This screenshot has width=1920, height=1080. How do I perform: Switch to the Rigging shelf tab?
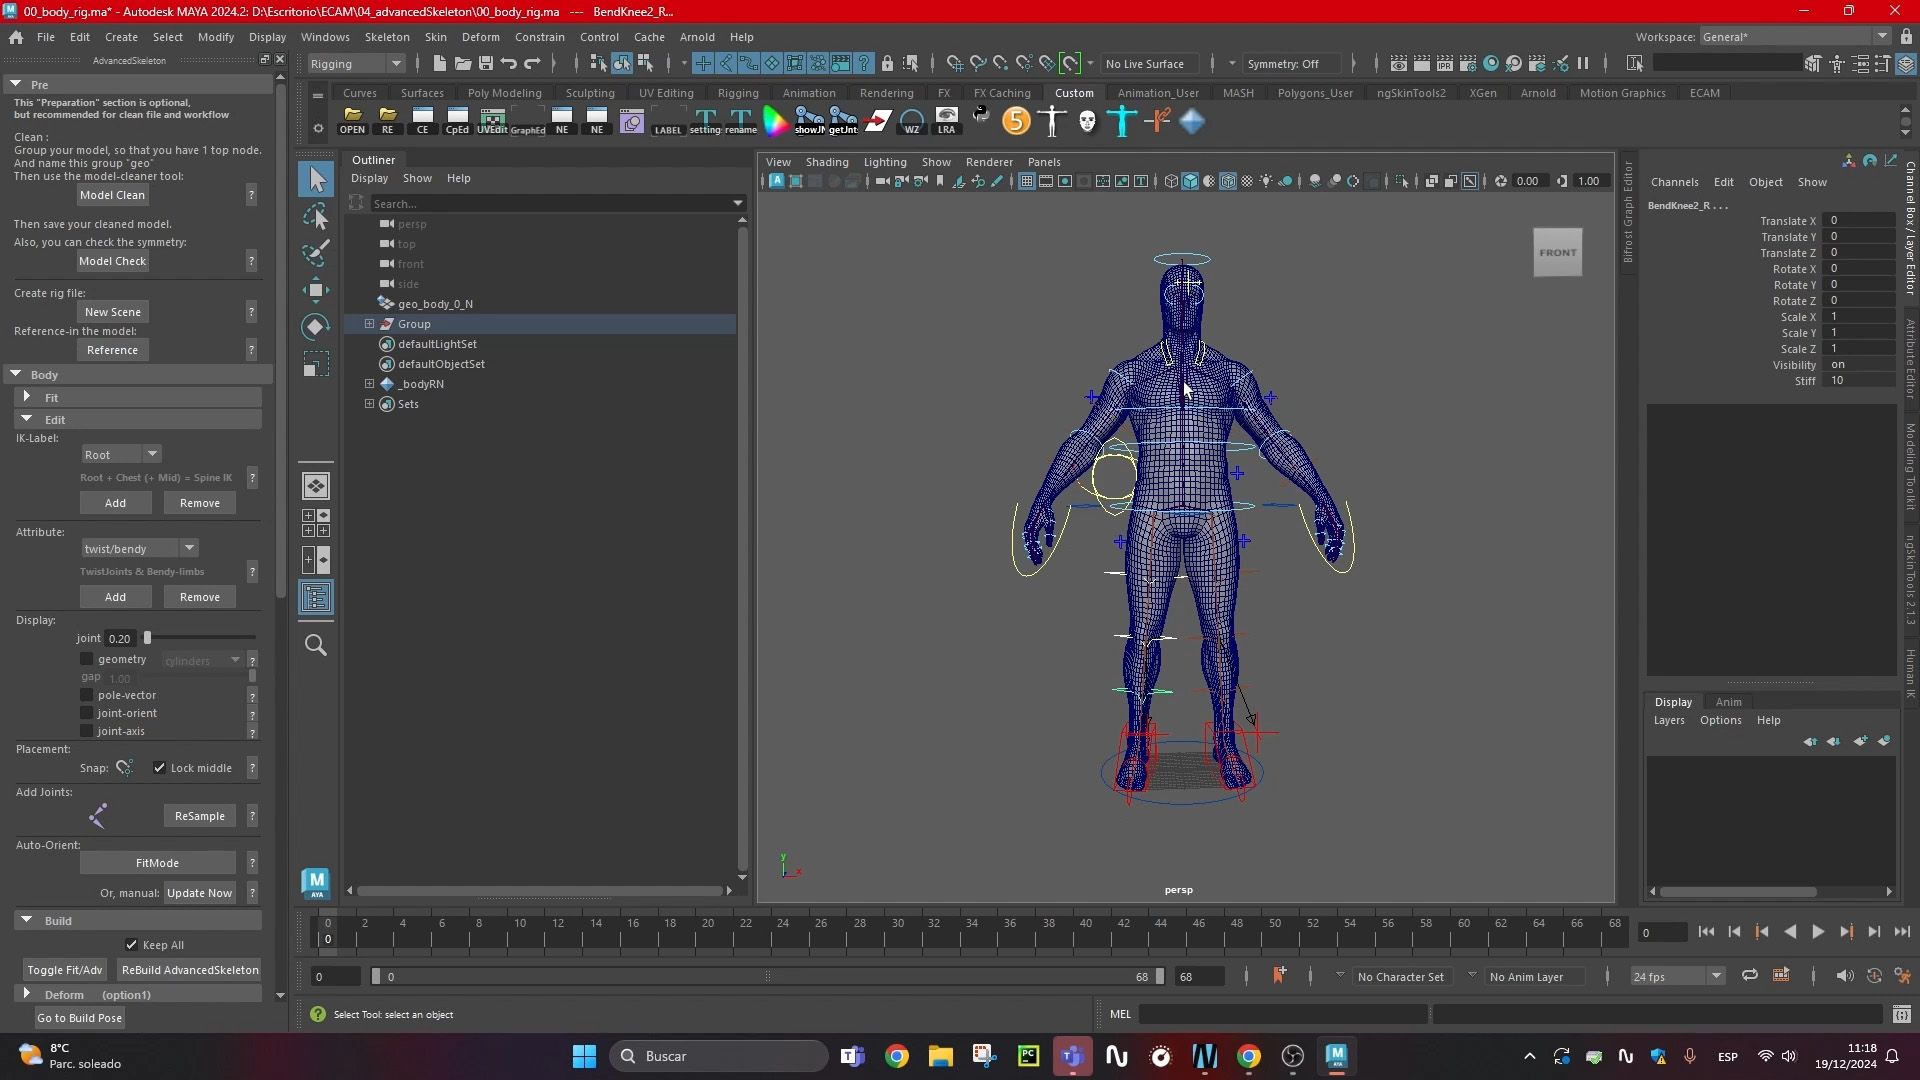(x=737, y=93)
